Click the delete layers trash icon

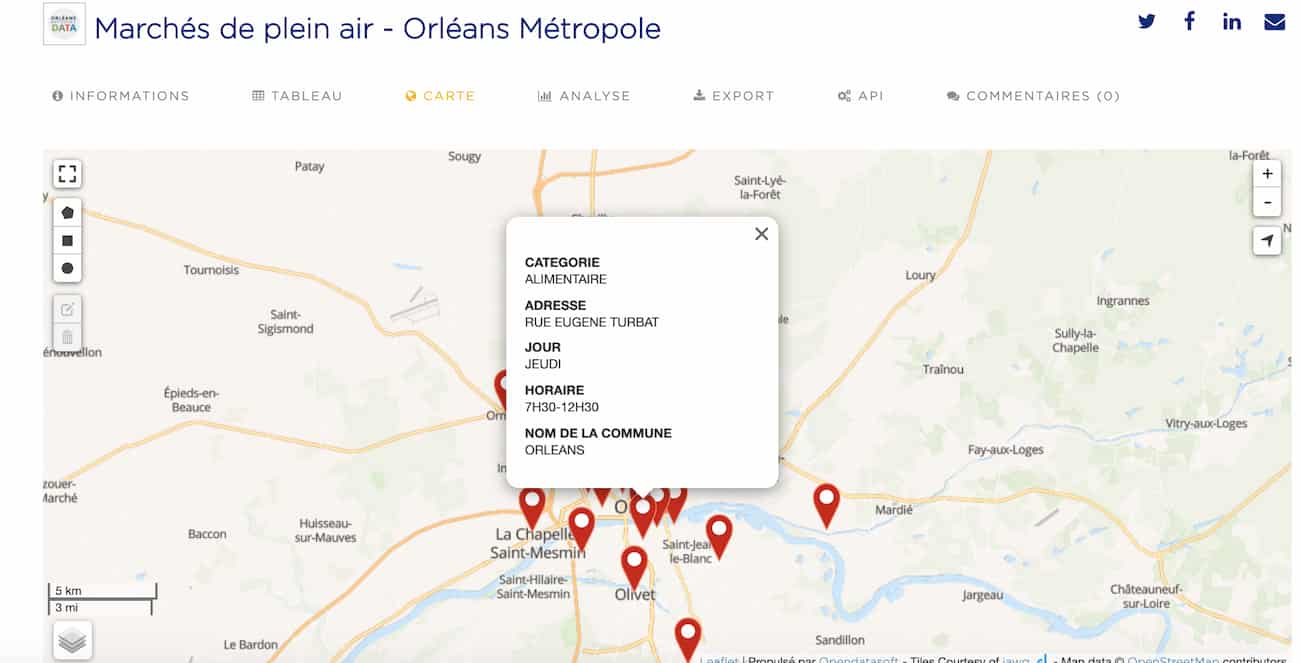(x=67, y=337)
